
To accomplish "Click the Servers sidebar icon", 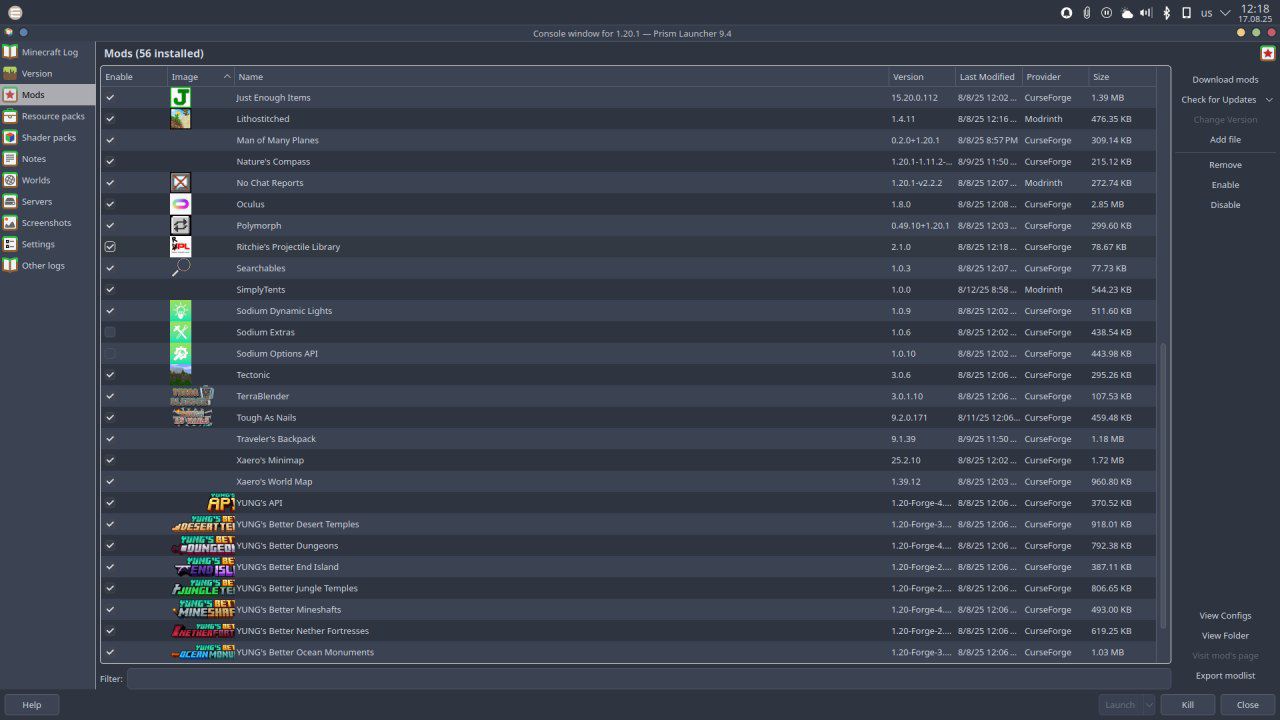I will 10,201.
